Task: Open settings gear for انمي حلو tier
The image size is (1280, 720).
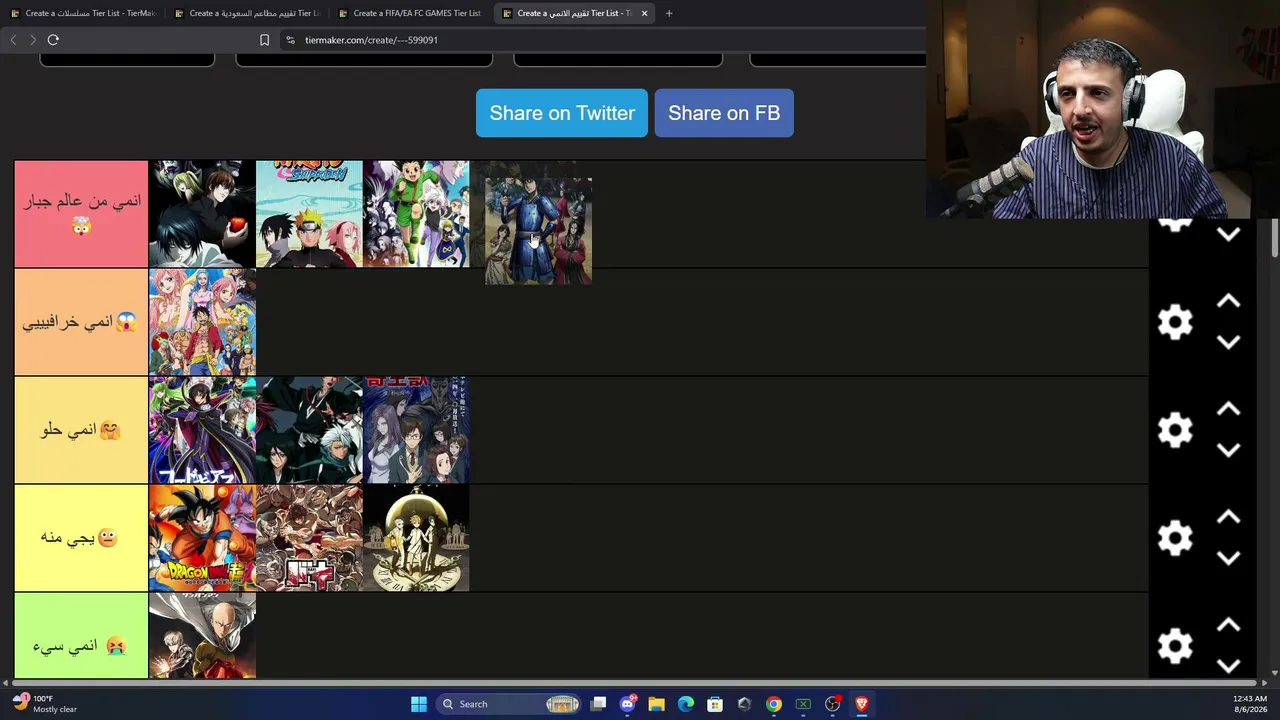Action: (x=1175, y=430)
